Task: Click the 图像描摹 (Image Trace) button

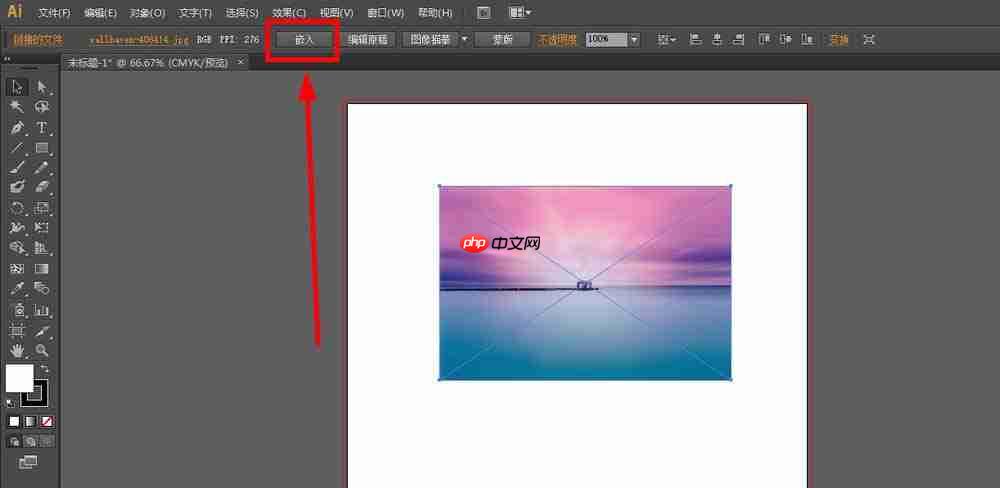Action: point(430,40)
